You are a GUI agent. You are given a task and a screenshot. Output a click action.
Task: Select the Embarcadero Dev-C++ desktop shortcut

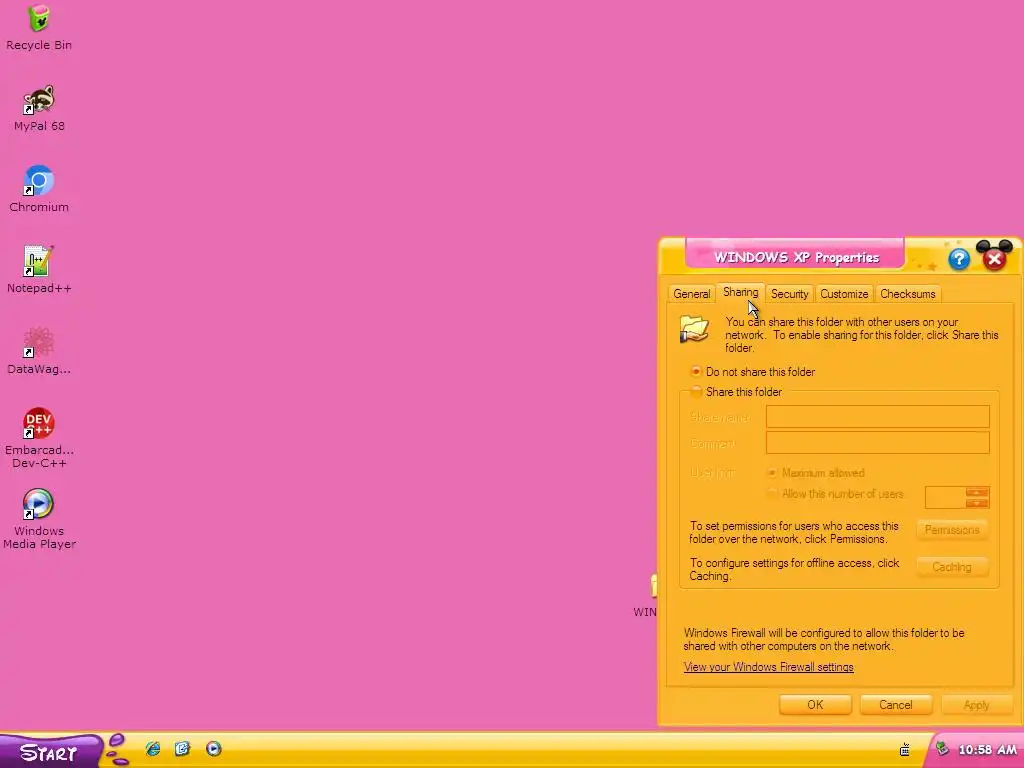click(39, 439)
